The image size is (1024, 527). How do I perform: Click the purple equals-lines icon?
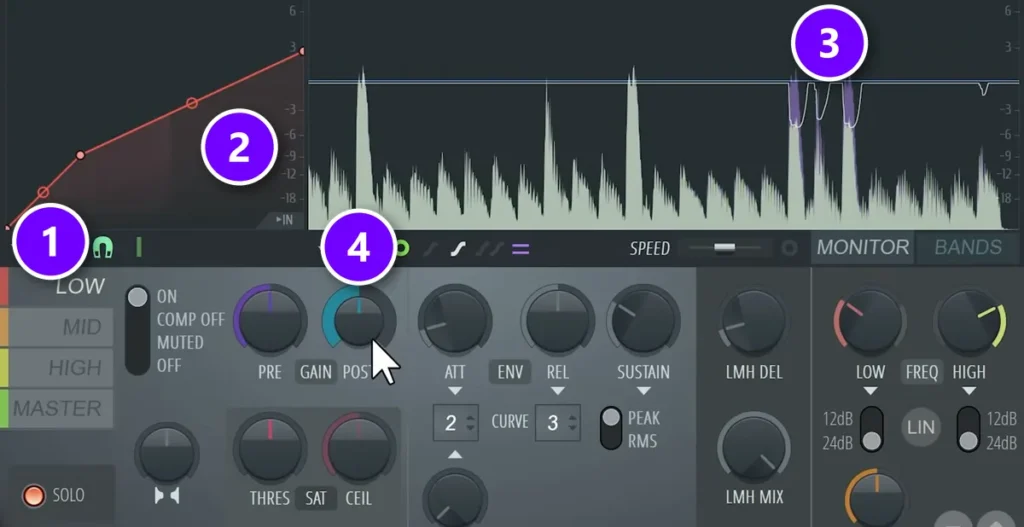tap(520, 249)
